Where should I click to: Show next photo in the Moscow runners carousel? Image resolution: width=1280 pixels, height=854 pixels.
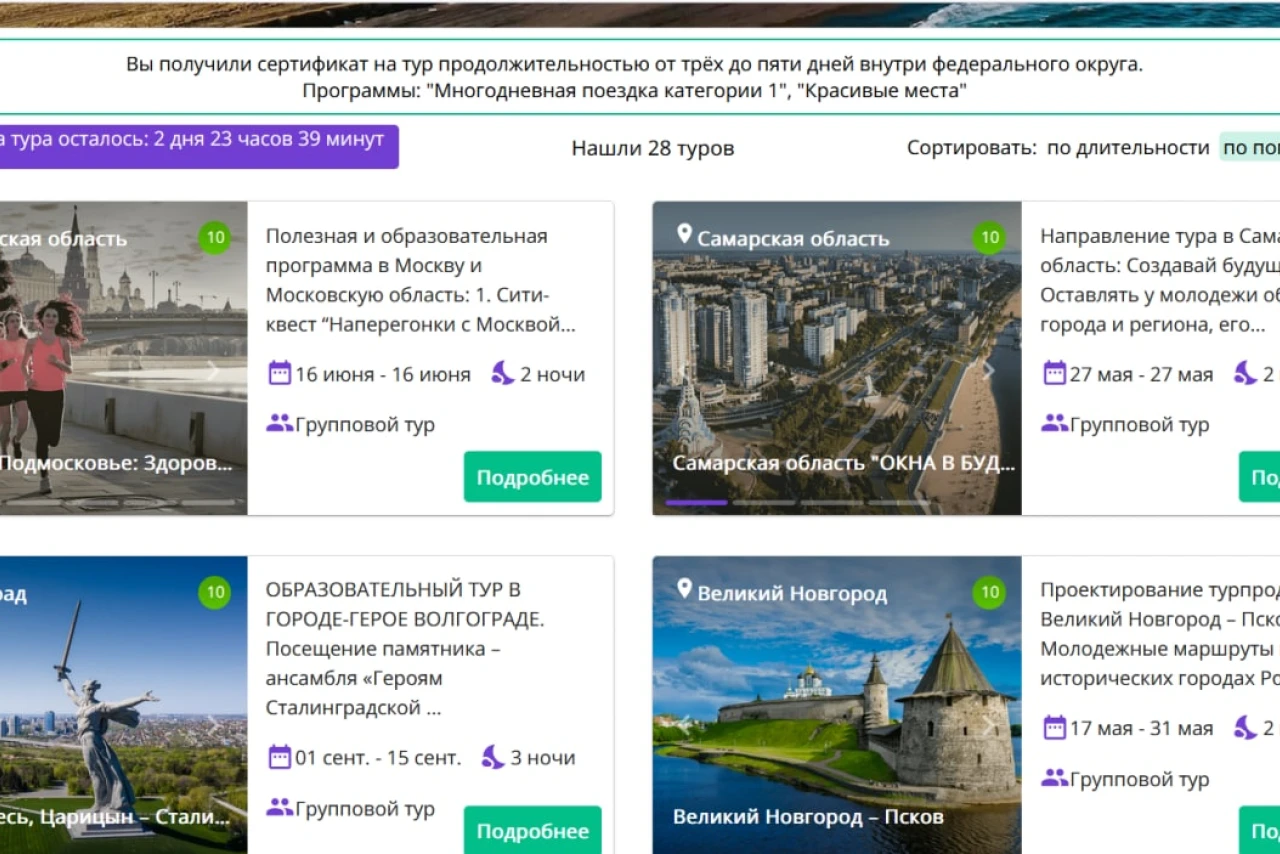click(213, 371)
